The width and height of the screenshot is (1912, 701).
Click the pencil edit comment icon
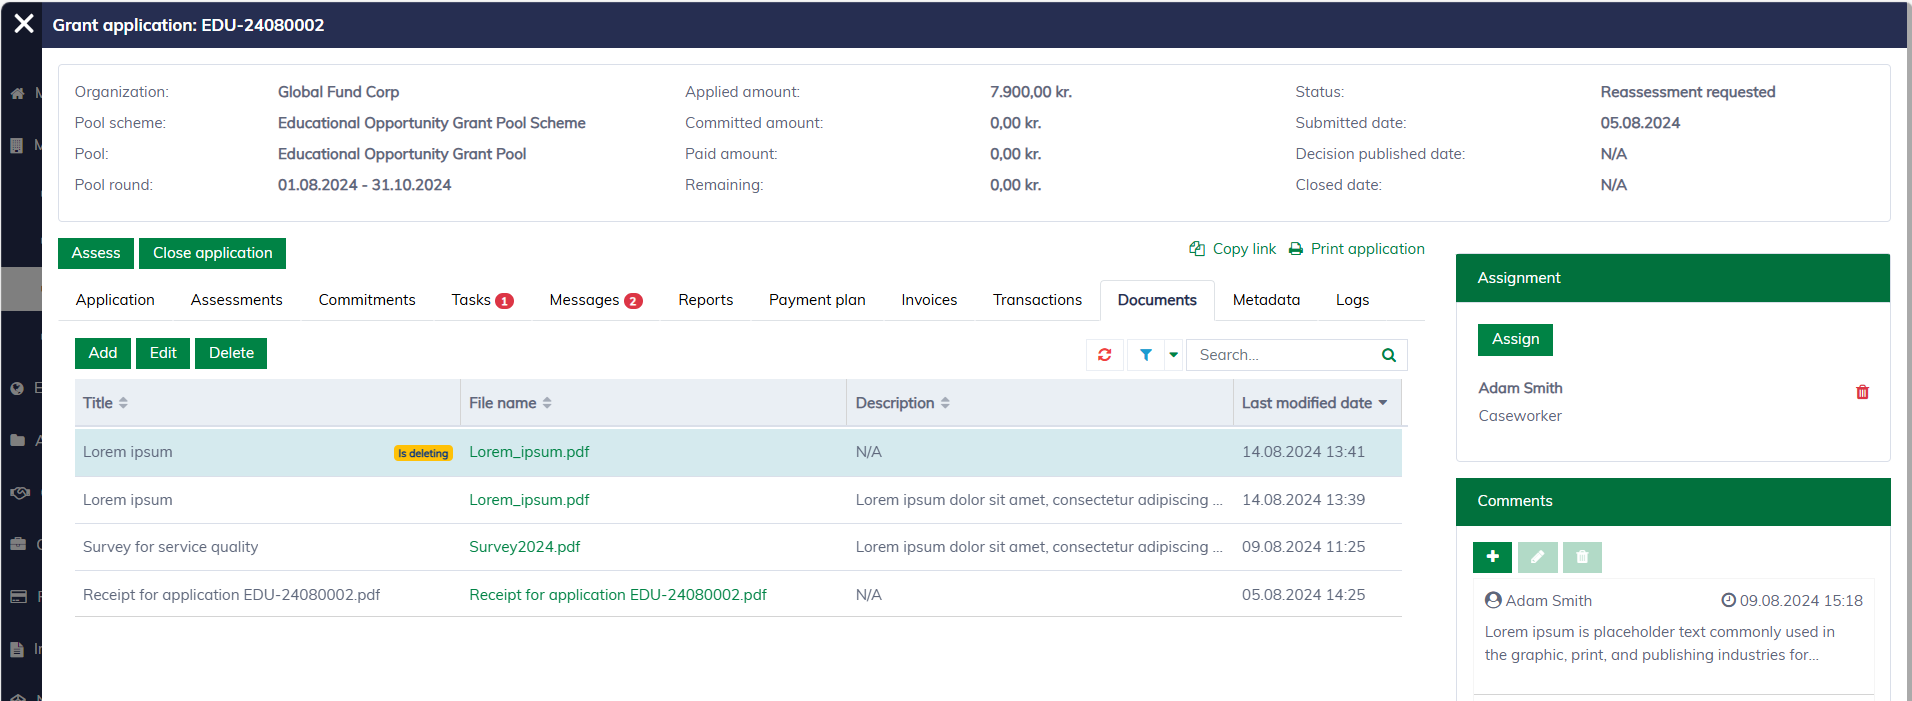1537,557
